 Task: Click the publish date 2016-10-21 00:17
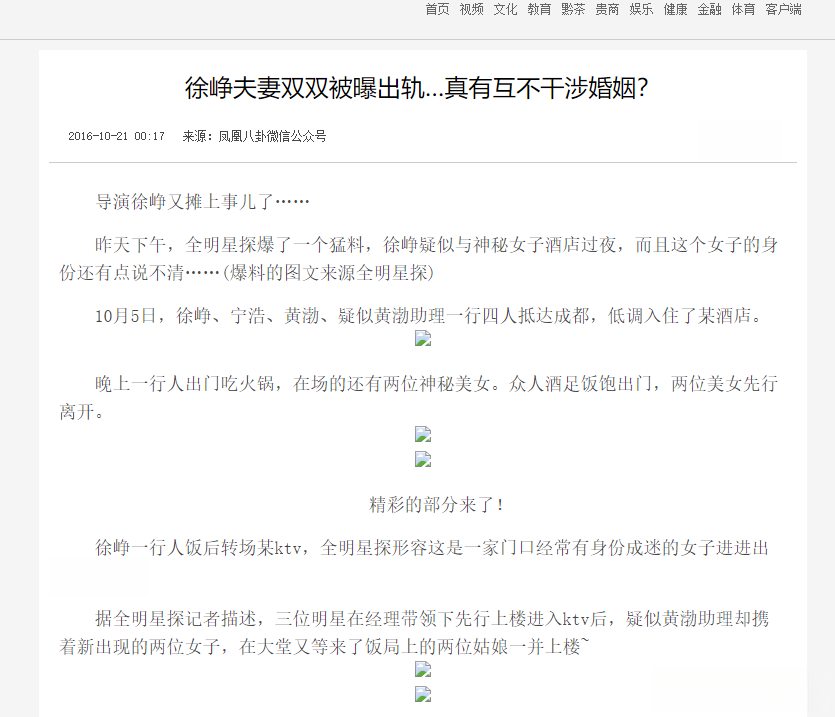116,136
